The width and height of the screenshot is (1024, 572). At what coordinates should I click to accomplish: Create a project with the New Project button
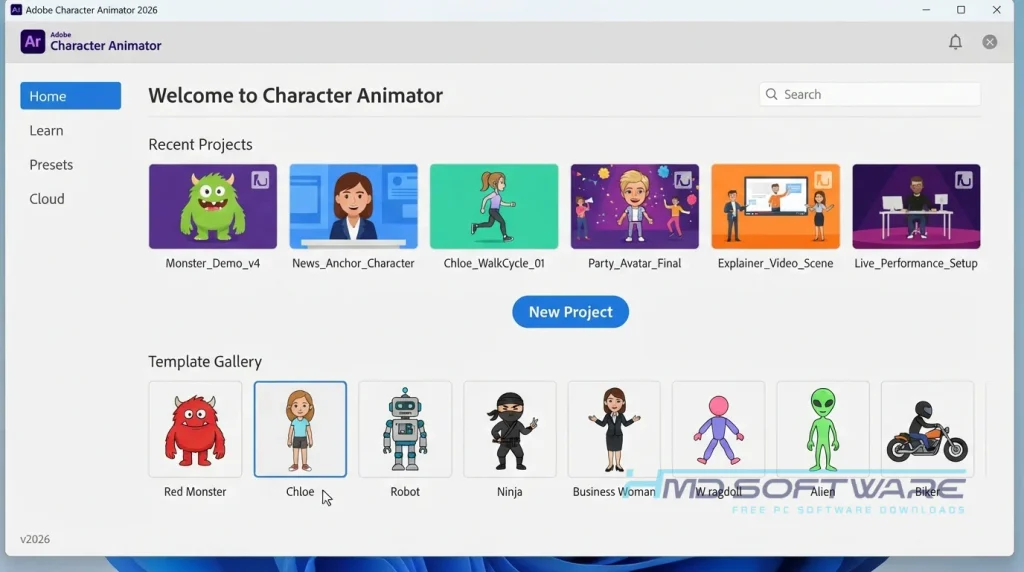coord(570,312)
